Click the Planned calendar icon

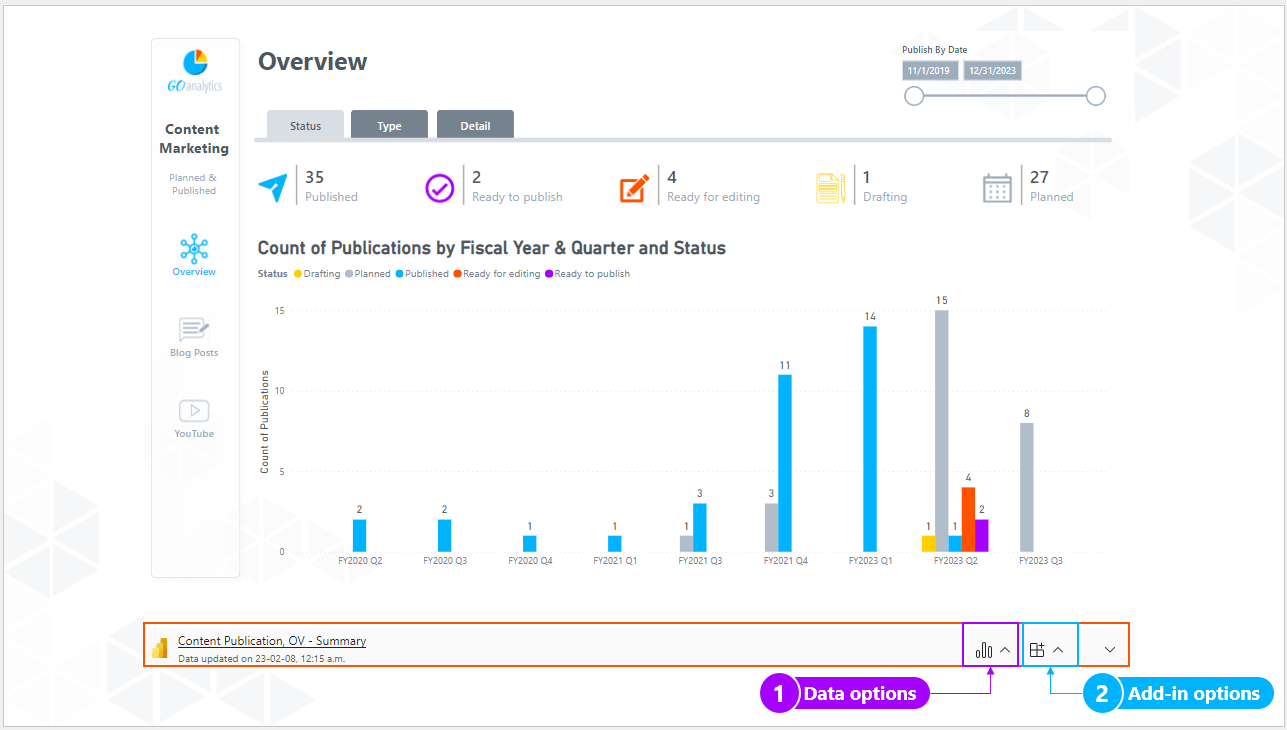997,188
